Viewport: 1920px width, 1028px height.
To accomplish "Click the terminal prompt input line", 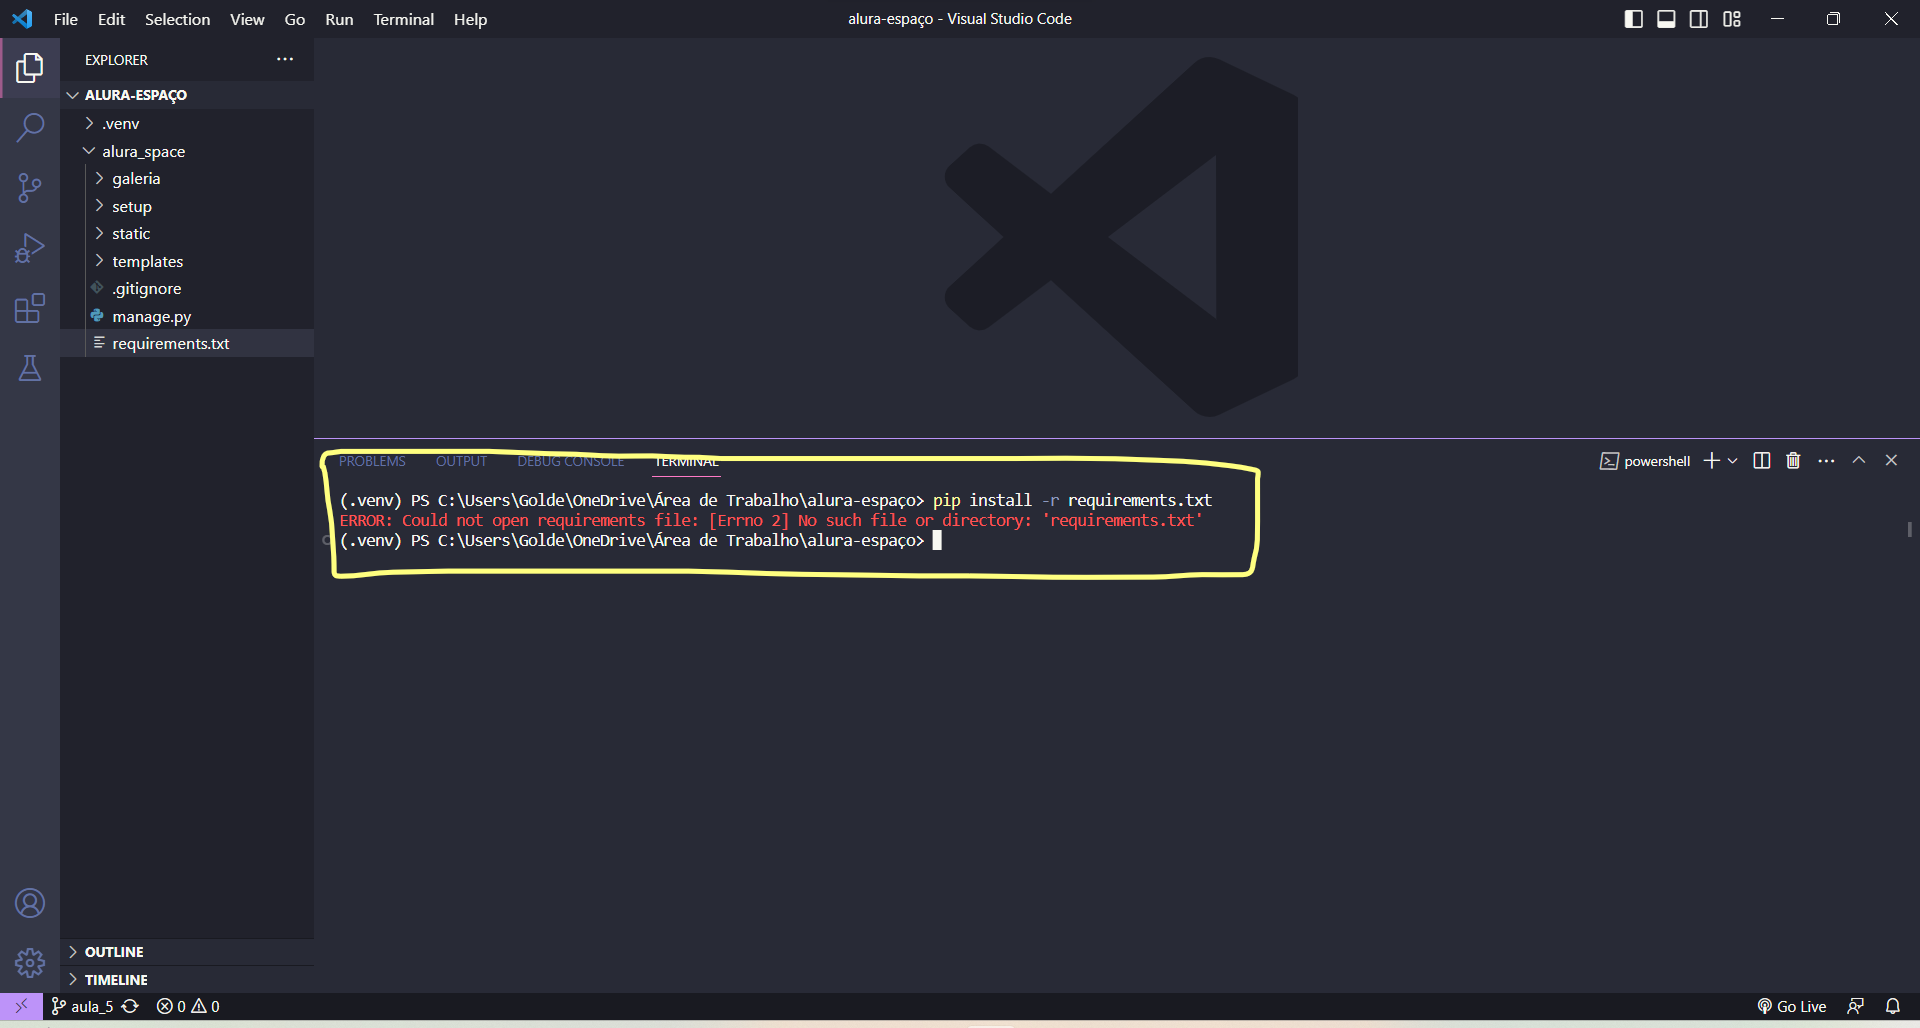I will point(640,540).
